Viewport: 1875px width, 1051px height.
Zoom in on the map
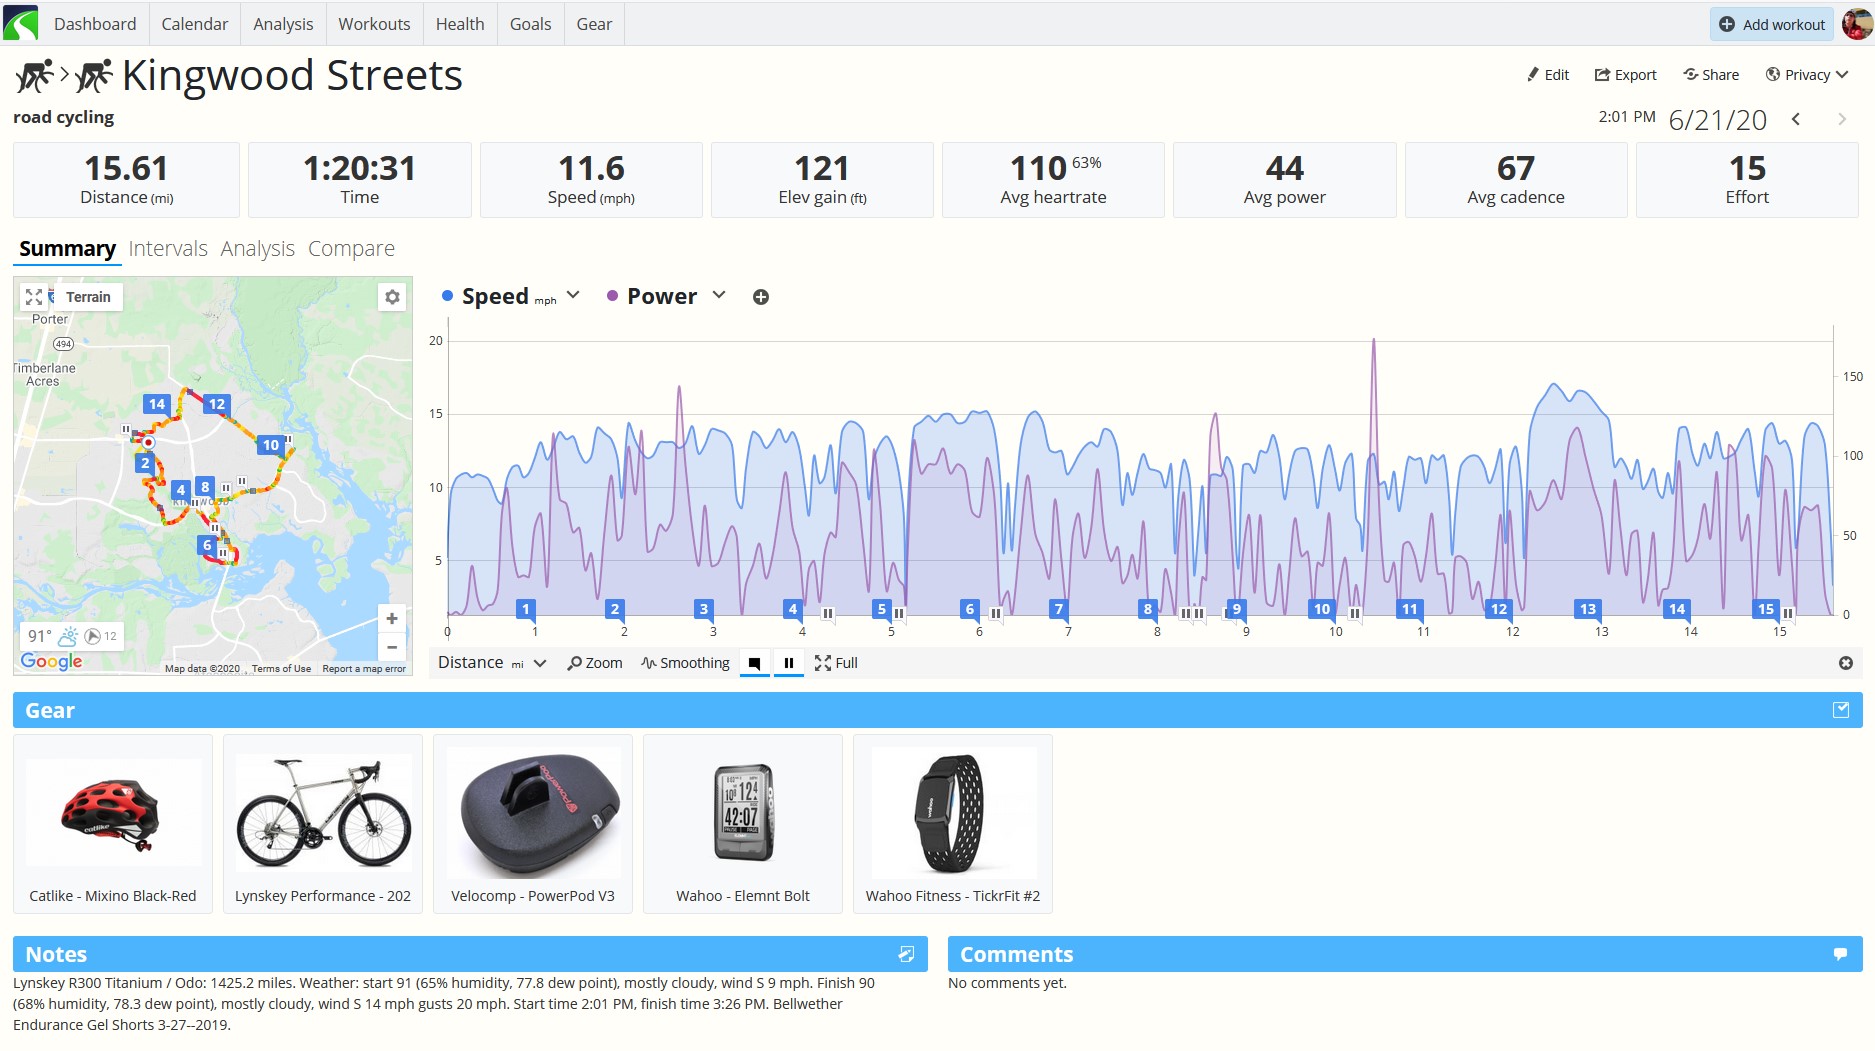pyautogui.click(x=392, y=619)
